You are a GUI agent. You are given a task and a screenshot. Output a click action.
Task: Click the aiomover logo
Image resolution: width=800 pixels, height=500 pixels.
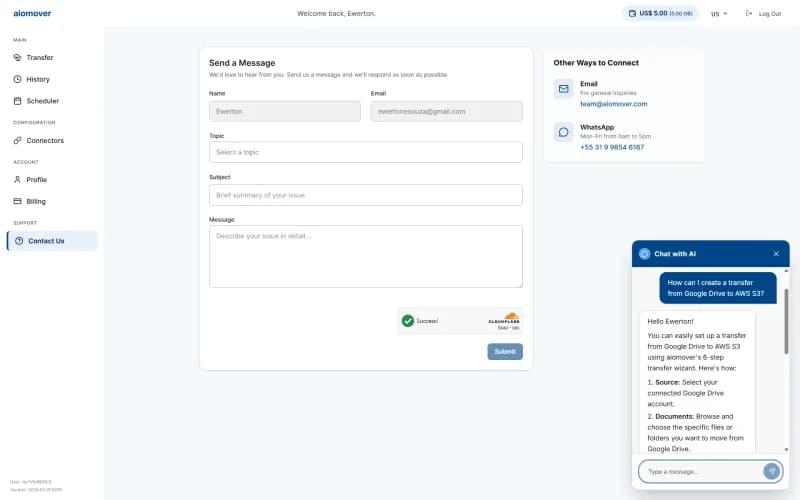[32, 13]
